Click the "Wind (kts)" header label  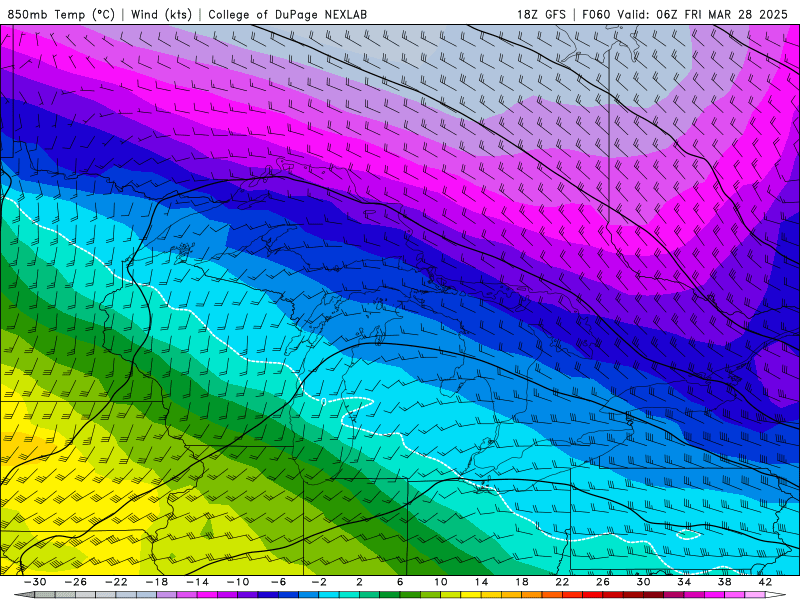[x=161, y=14]
